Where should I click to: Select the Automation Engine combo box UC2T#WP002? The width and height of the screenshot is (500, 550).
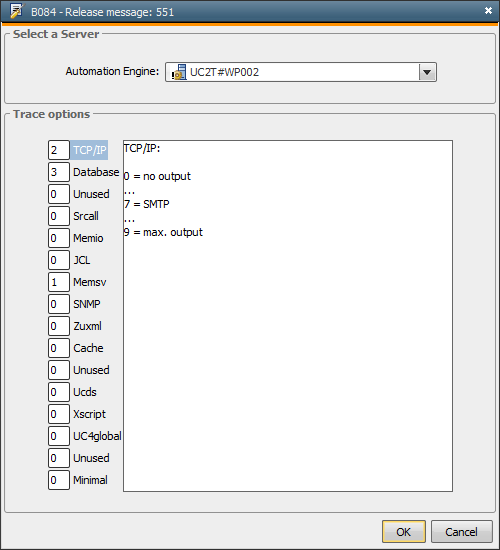[x=301, y=72]
